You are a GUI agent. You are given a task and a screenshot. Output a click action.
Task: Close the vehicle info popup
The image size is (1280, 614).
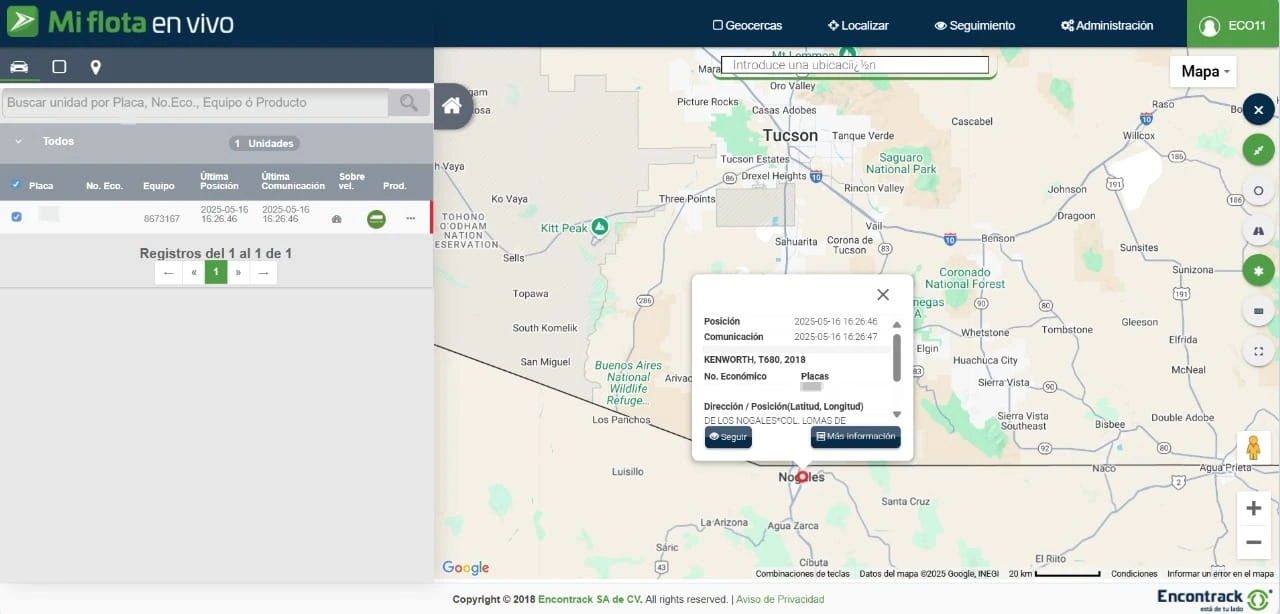coord(883,294)
